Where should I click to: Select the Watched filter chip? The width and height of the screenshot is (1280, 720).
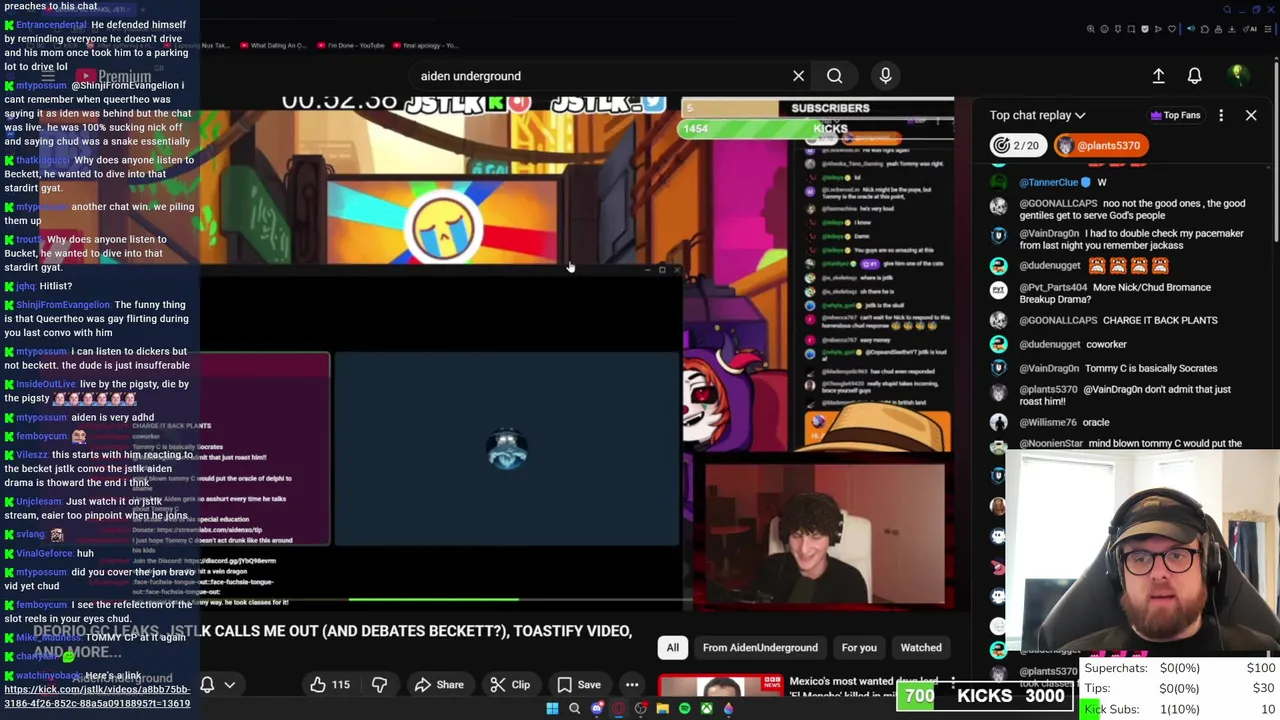tap(921, 648)
